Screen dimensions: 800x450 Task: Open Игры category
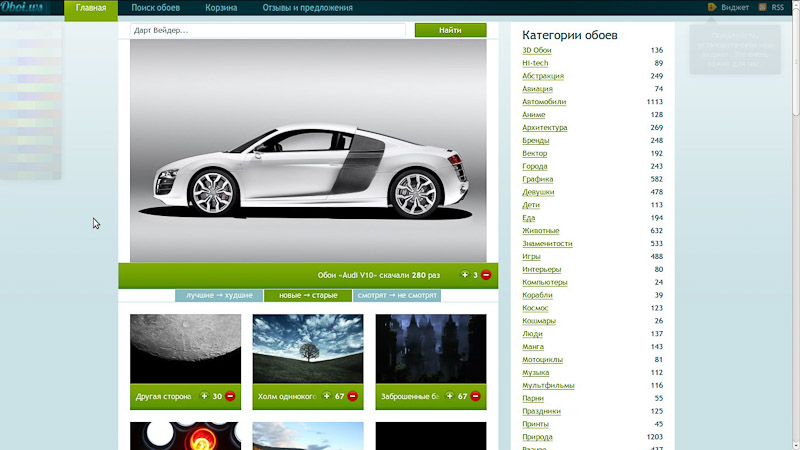pos(531,256)
